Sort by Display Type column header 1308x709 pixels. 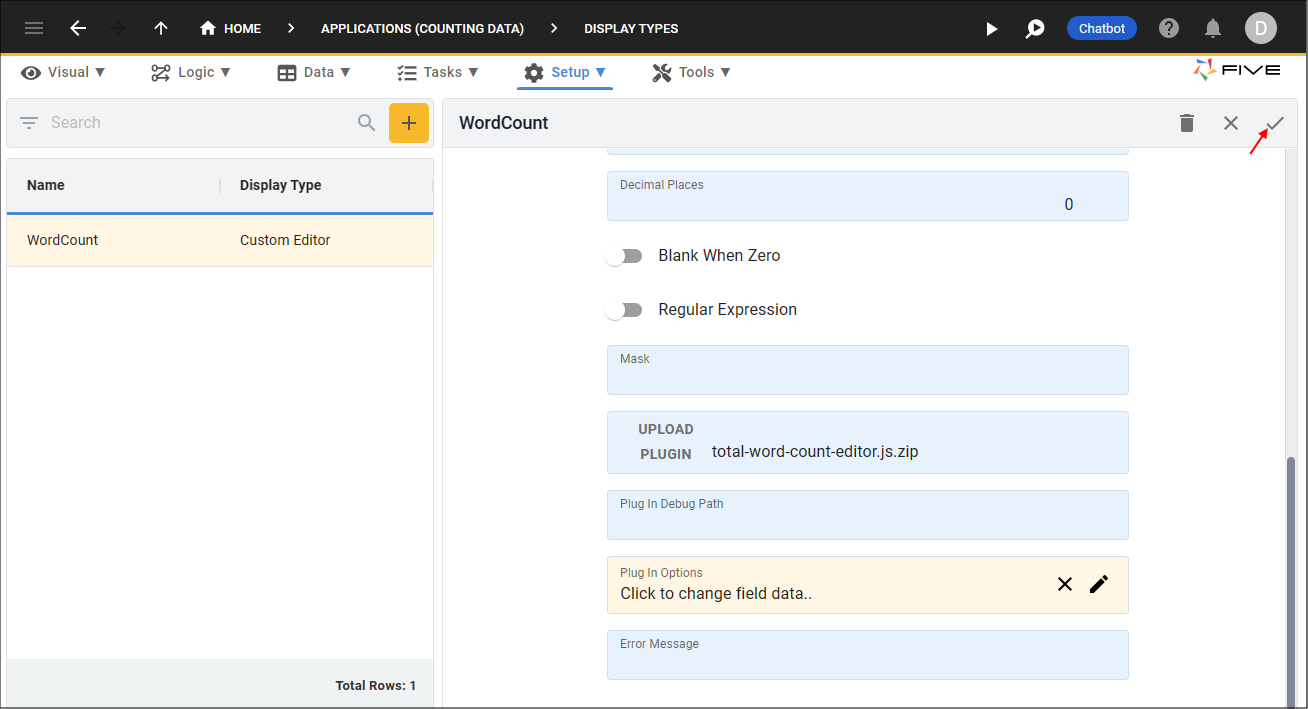[x=281, y=185]
